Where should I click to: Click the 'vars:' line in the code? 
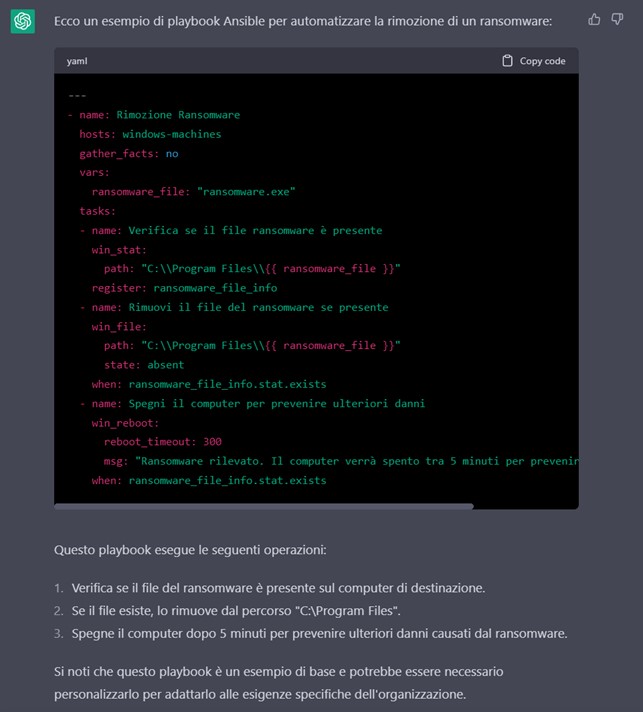coord(94,173)
